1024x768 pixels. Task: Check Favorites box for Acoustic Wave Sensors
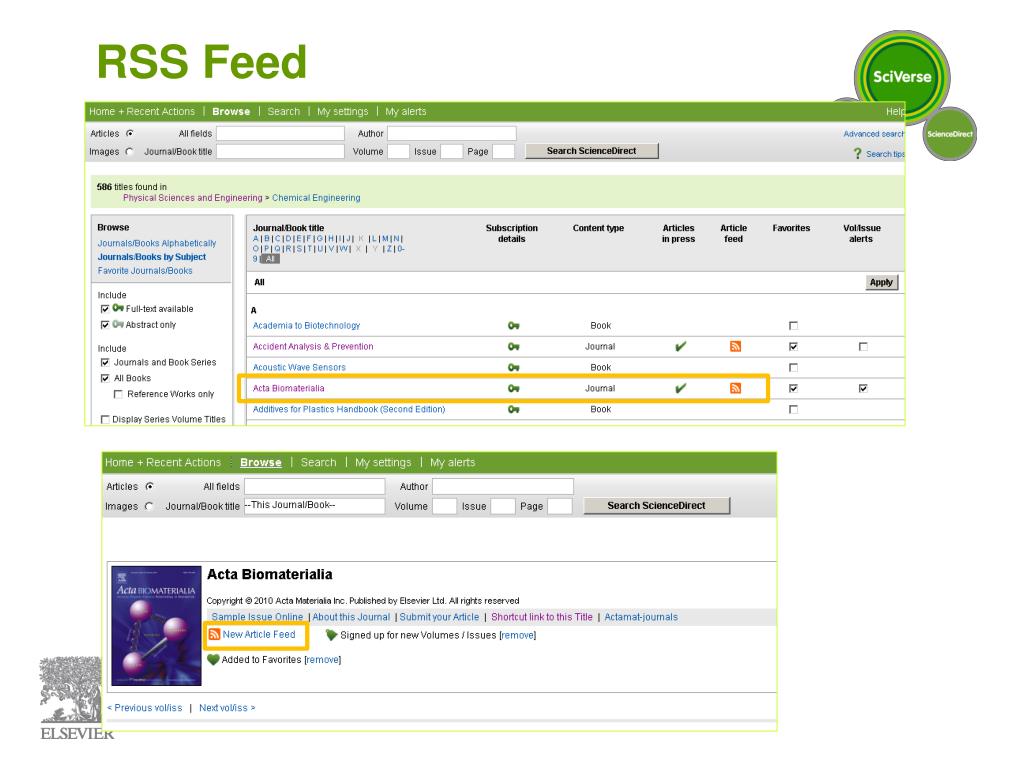point(793,367)
